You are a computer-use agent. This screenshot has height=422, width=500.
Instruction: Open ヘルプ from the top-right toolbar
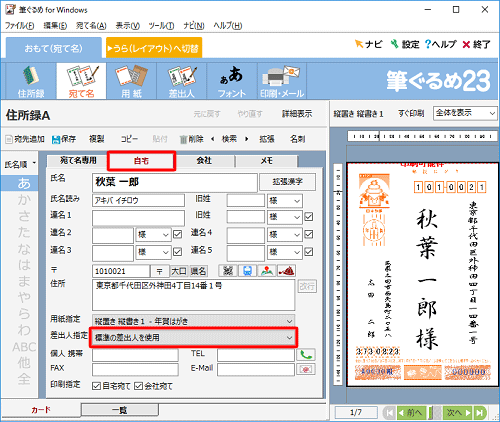pos(440,44)
